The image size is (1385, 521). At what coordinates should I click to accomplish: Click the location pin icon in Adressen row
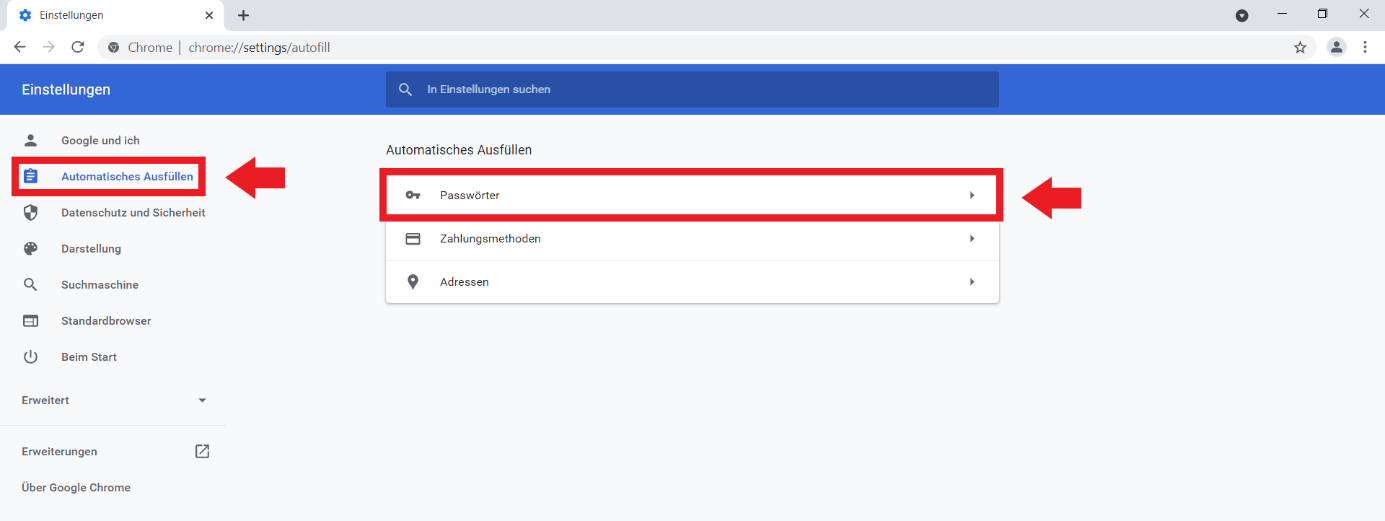(x=413, y=282)
